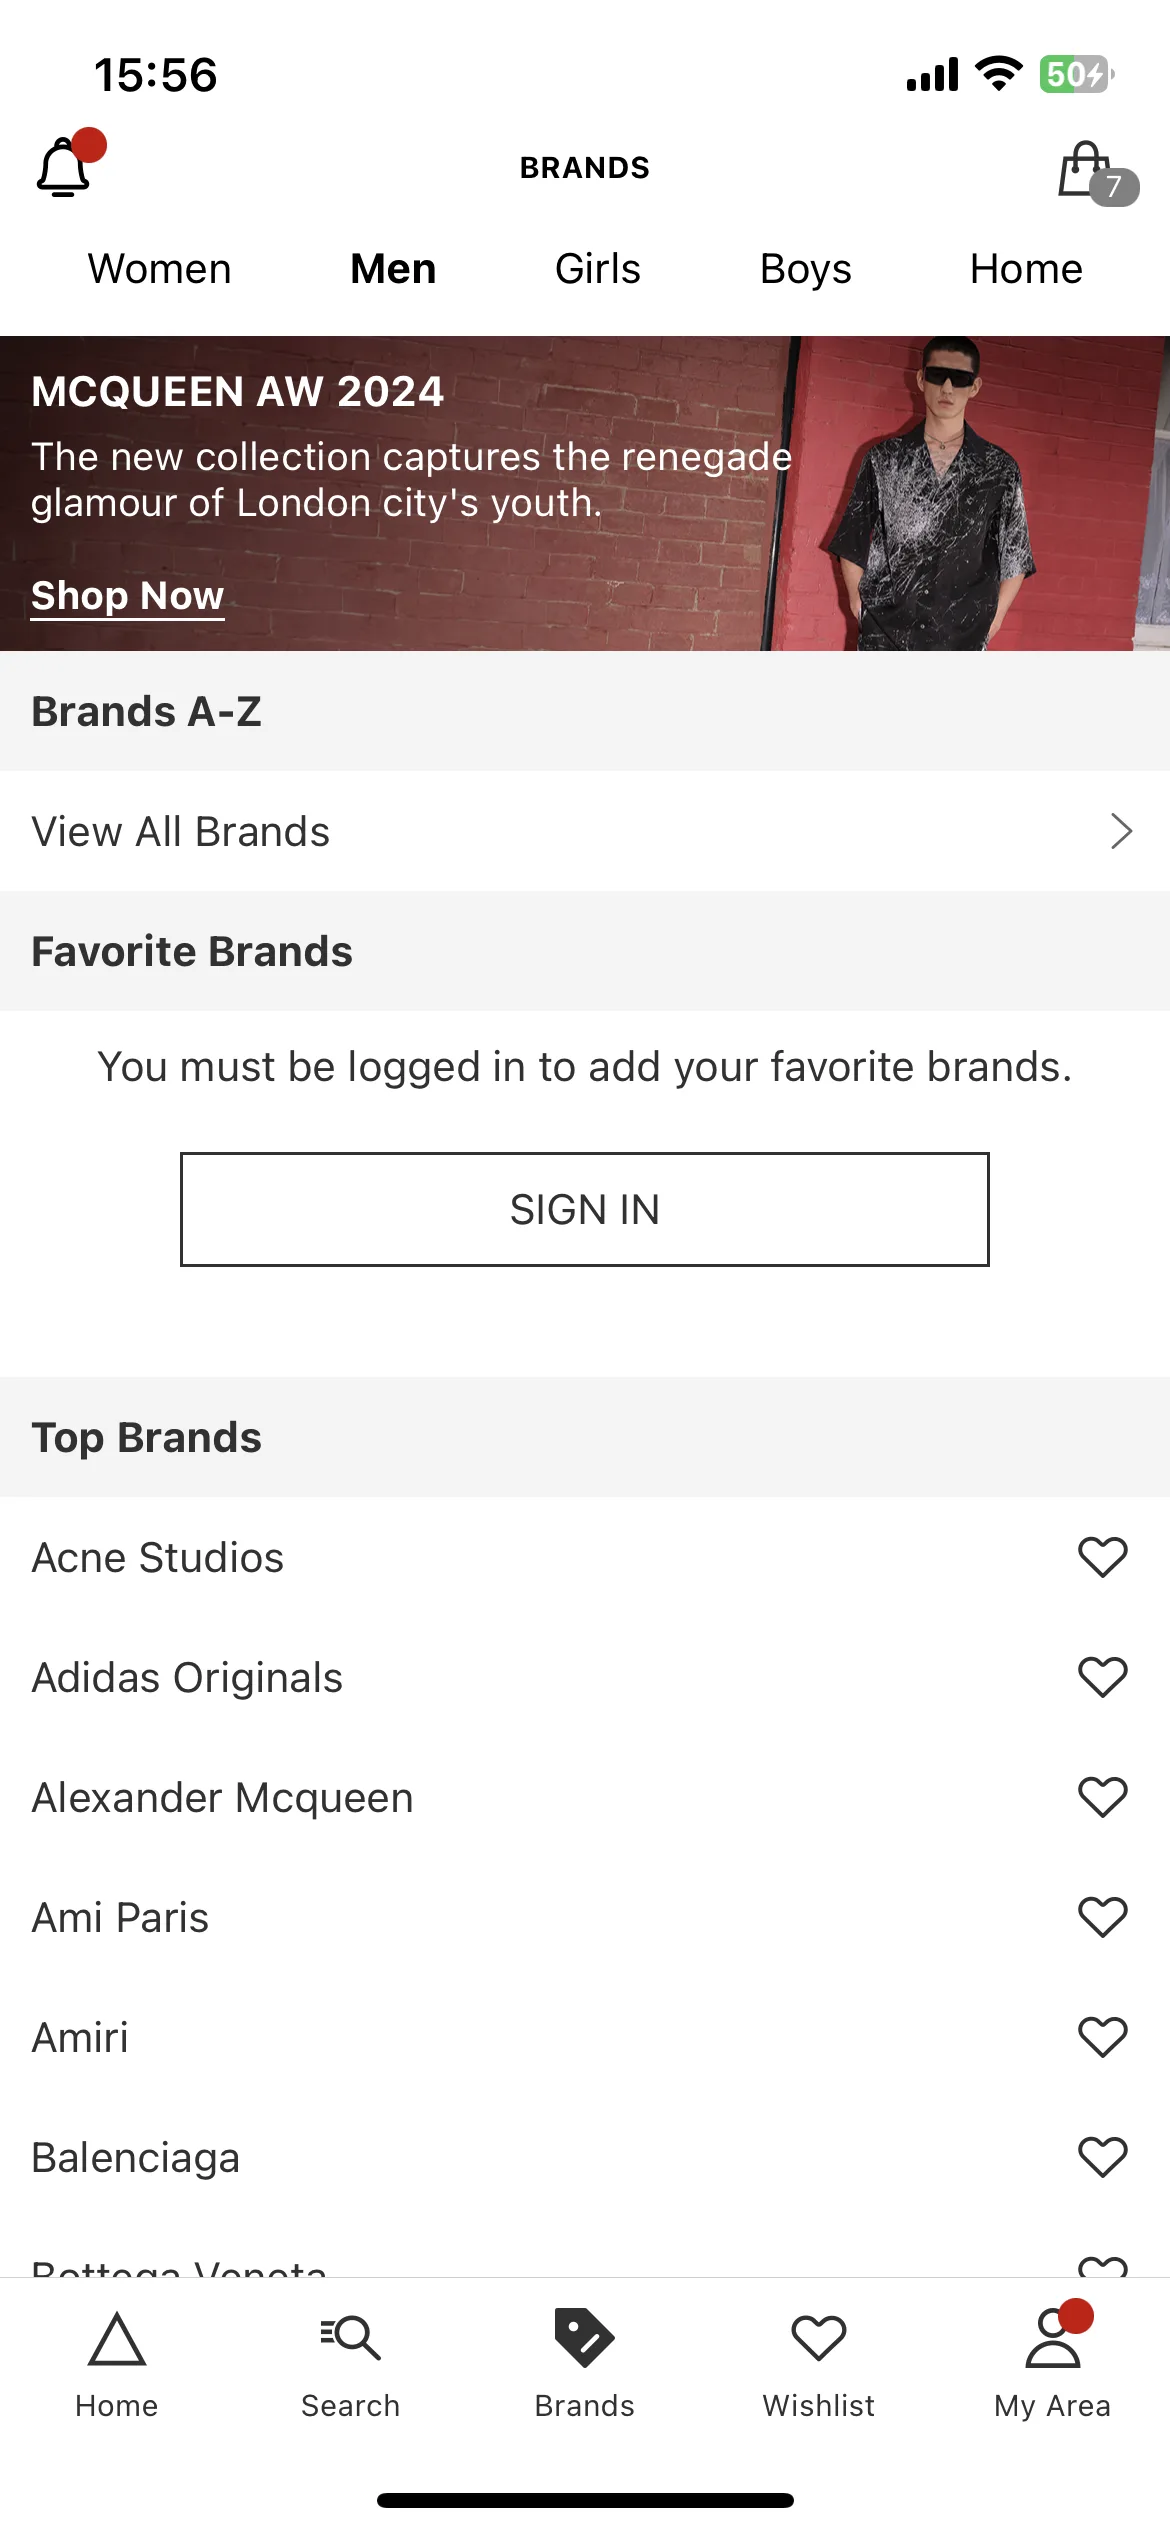
Task: Expand the View All Brands chevron
Action: pos(1121,831)
